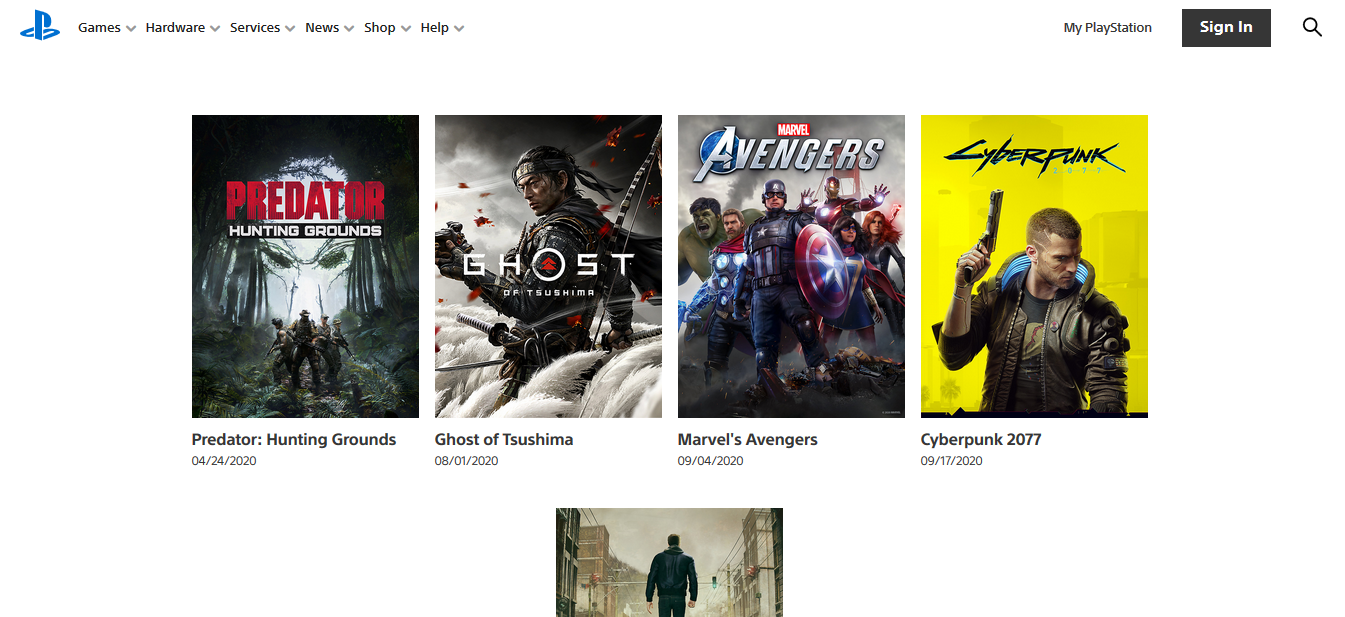1345x617 pixels.
Task: Click the Cyberpunk 2077 title link
Action: pyautogui.click(x=981, y=440)
